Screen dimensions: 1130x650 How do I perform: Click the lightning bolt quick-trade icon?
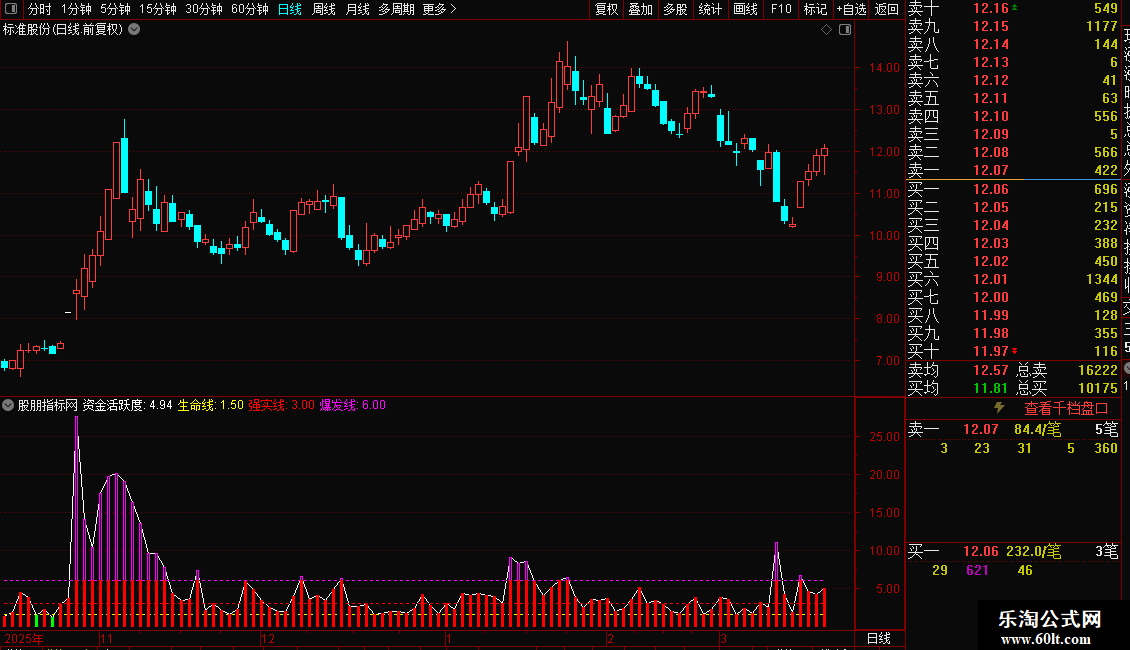point(999,408)
